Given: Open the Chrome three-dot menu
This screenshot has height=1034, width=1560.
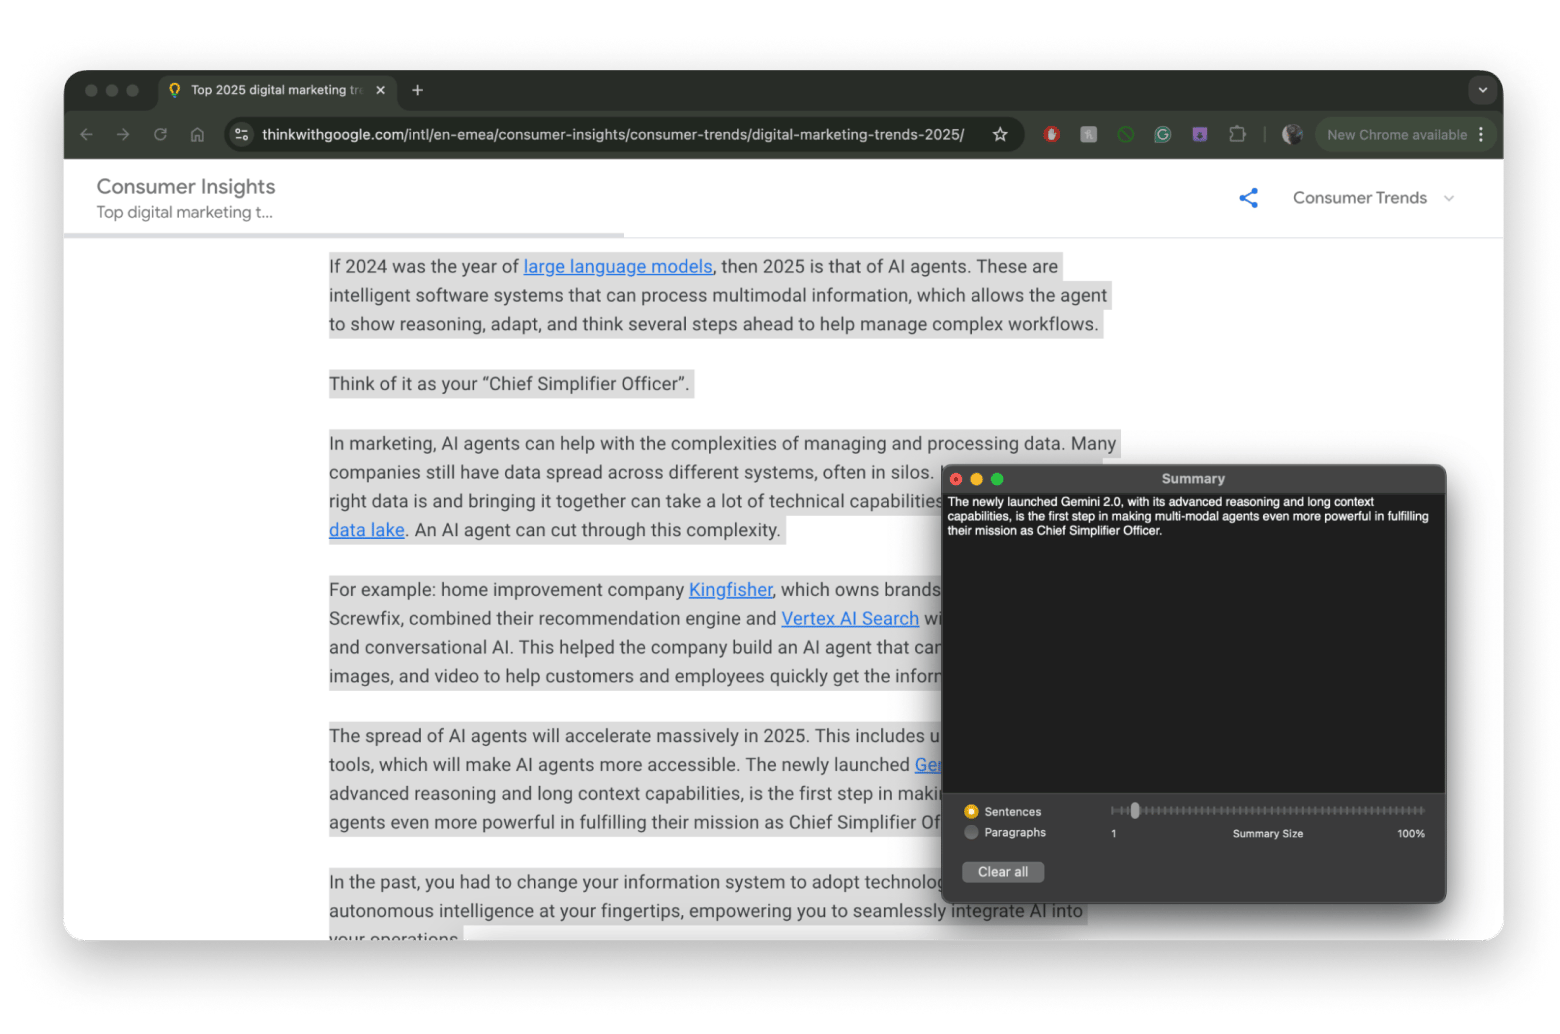Looking at the screenshot, I should [1481, 134].
